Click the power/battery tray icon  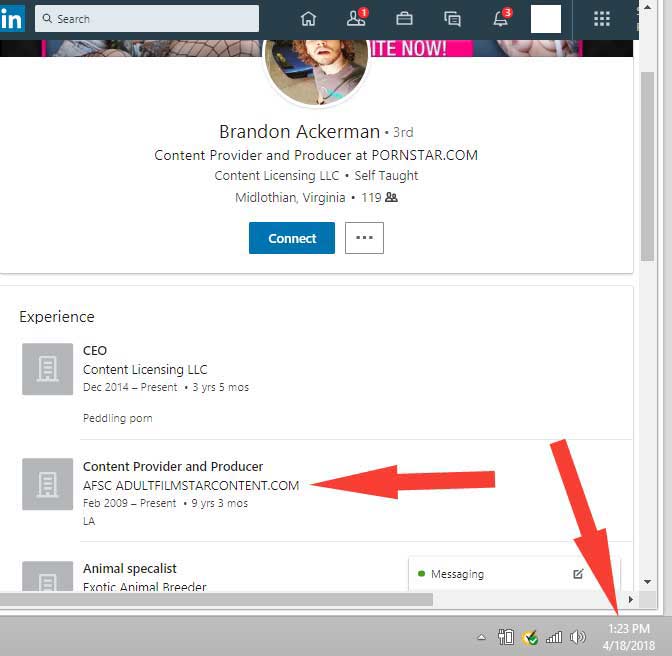506,637
